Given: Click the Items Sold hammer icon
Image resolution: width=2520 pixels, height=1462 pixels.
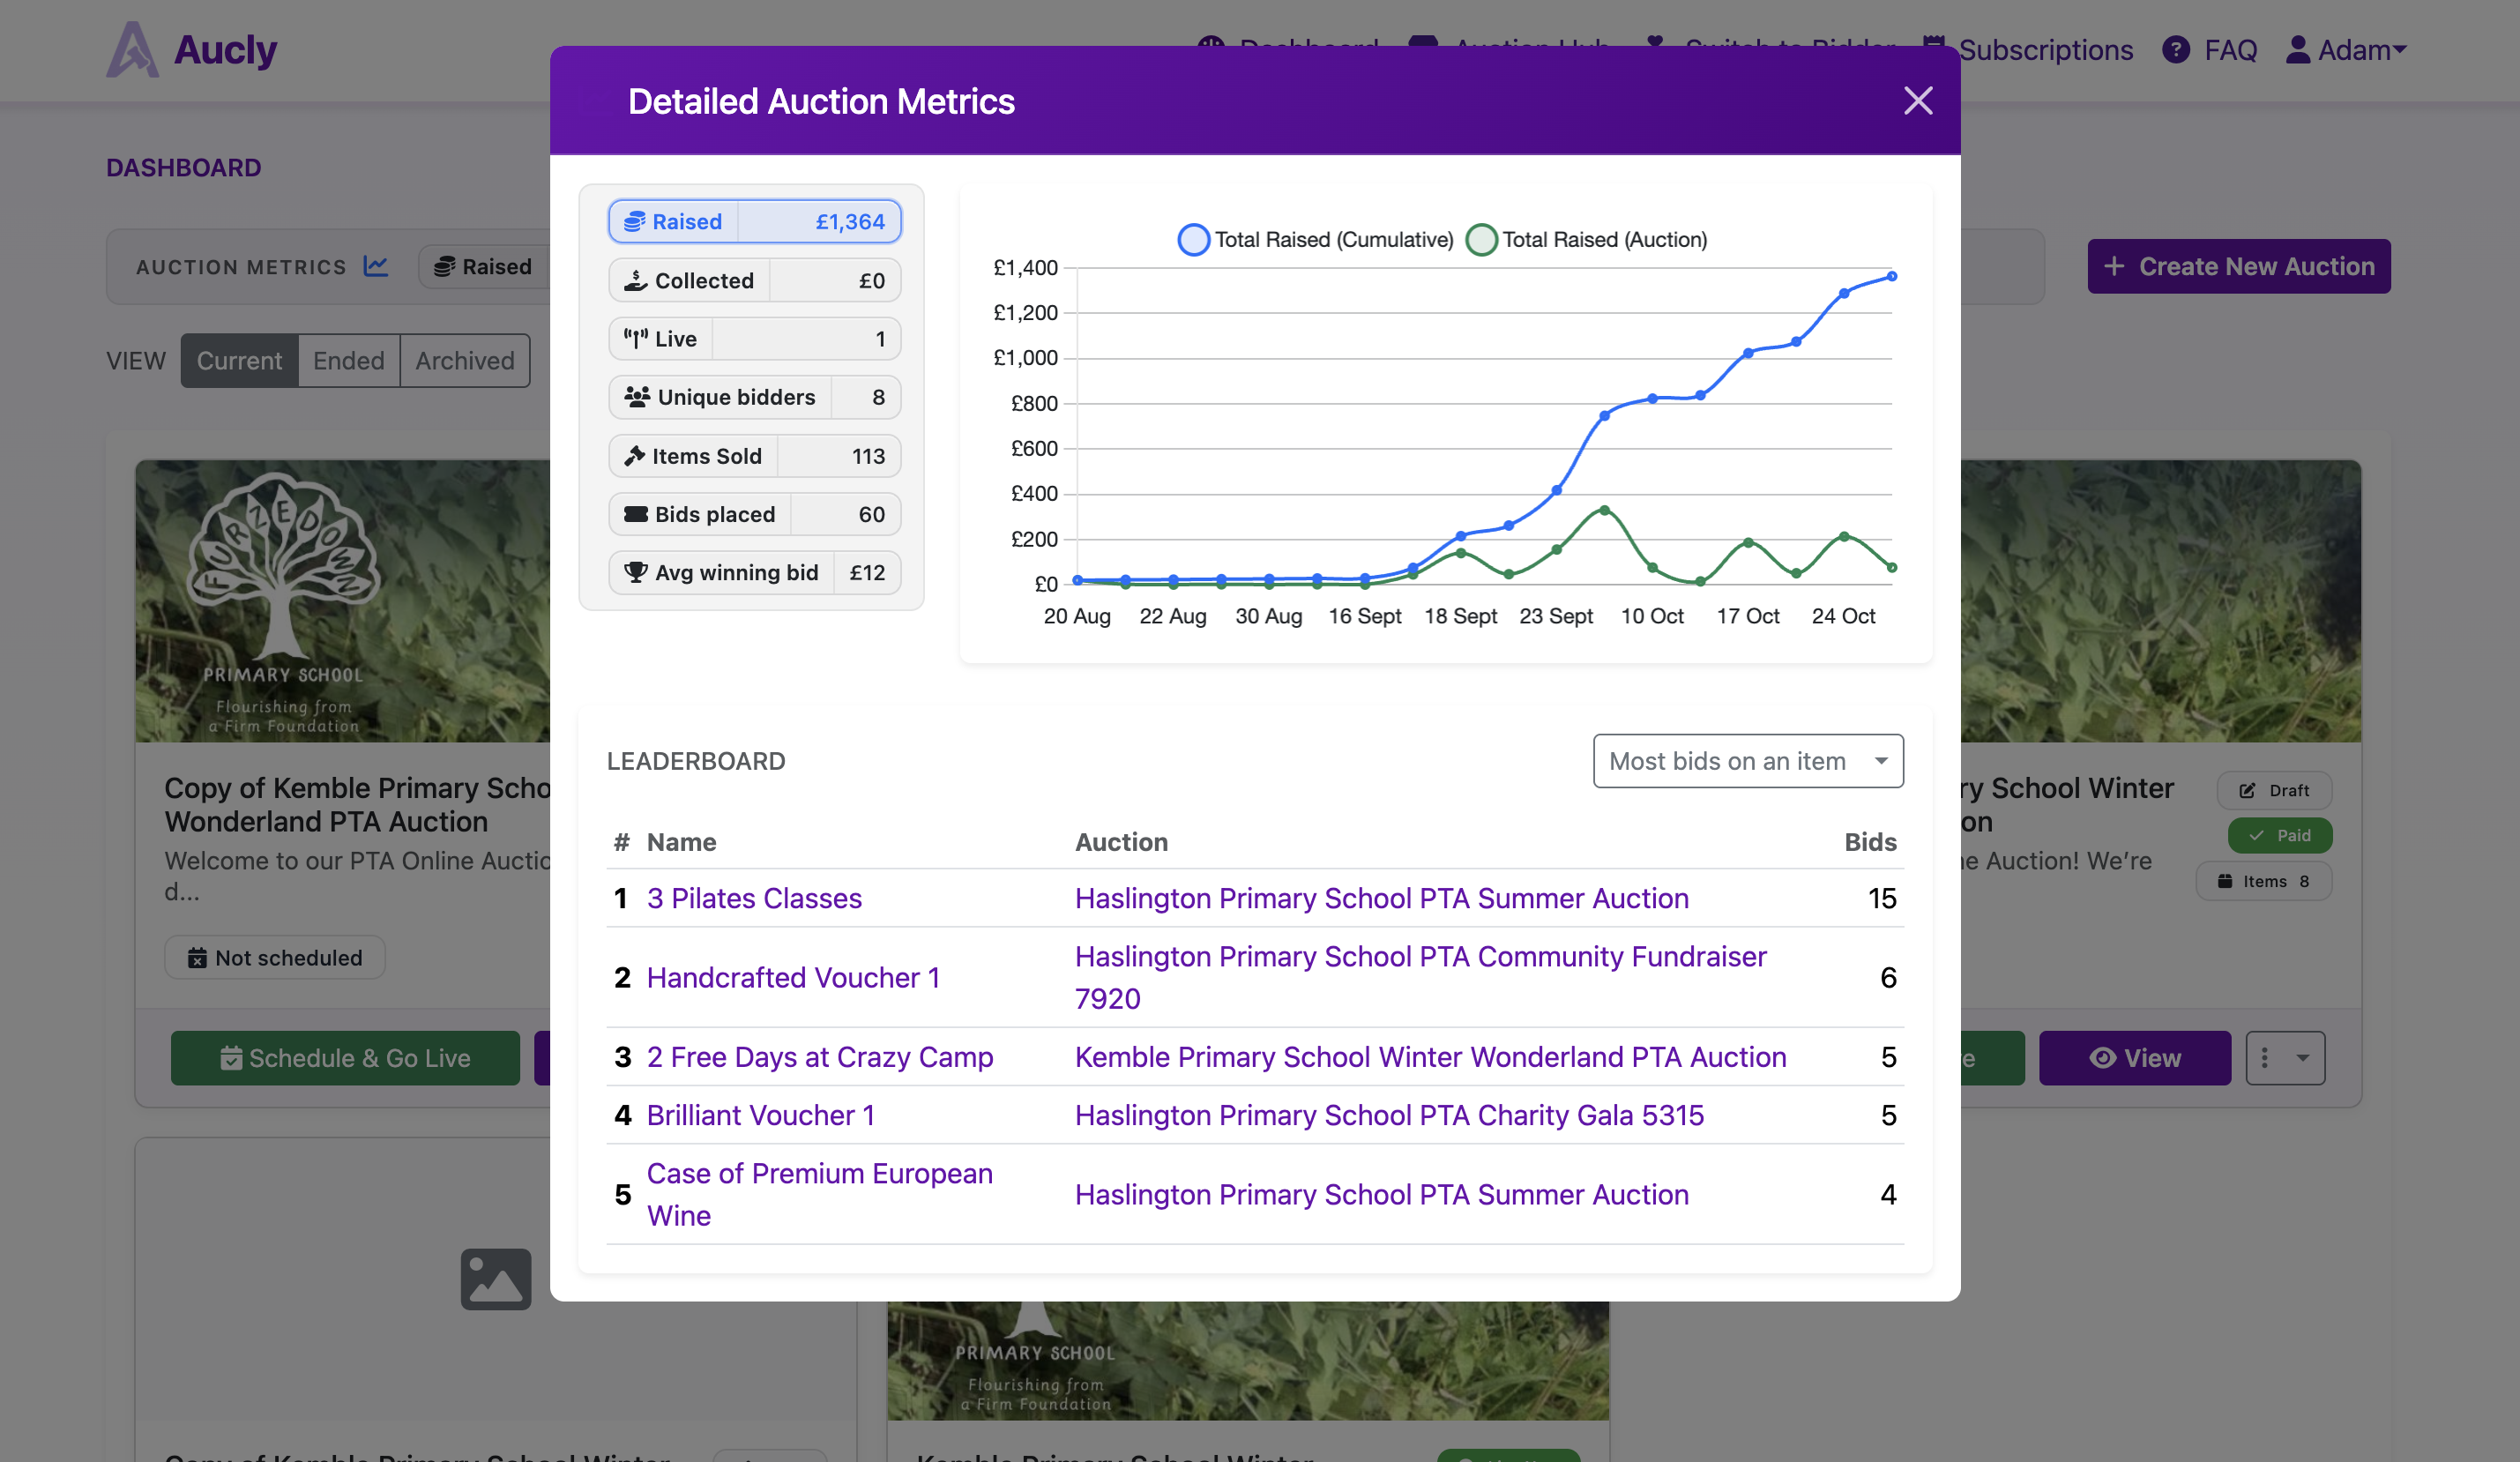Looking at the screenshot, I should pos(636,456).
